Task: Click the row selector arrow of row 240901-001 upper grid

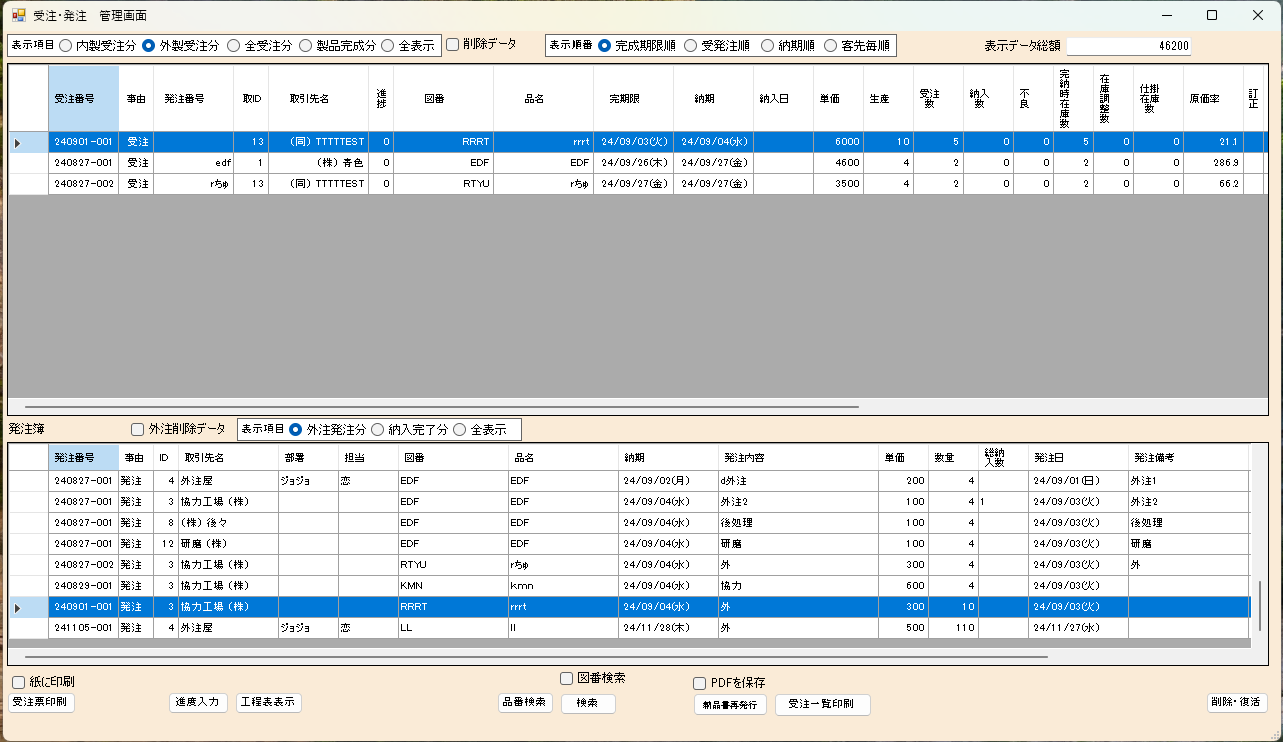Action: [28, 142]
